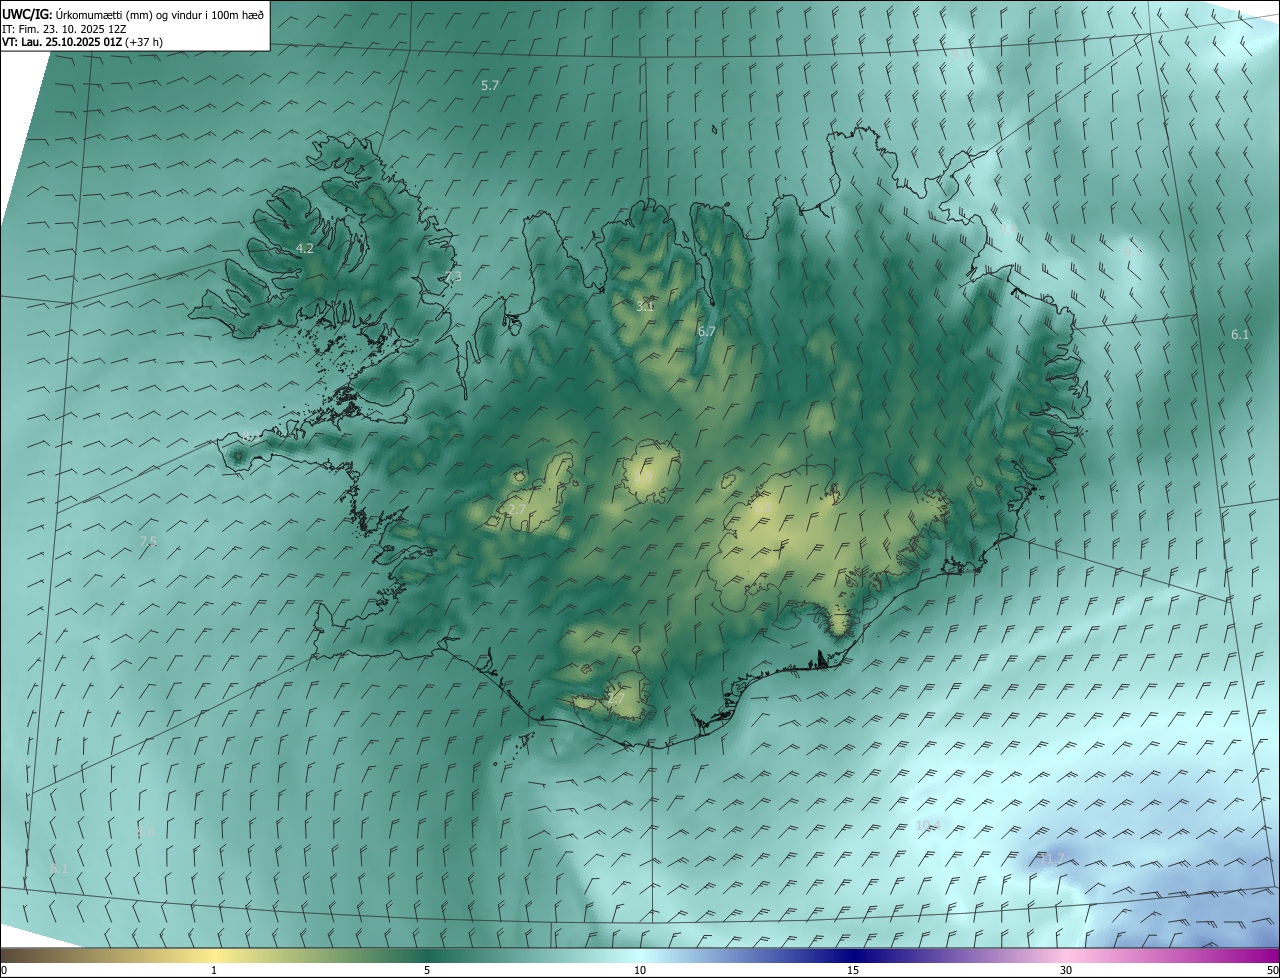Click the 5.7 value label north of Iceland

click(490, 86)
